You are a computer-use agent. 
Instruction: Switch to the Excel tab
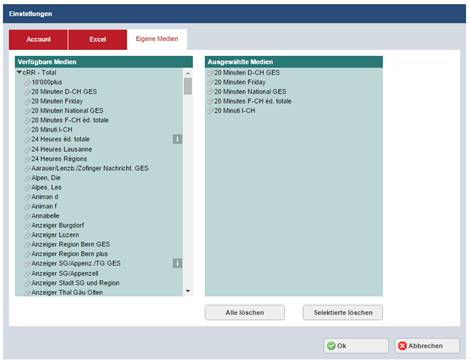(x=98, y=39)
